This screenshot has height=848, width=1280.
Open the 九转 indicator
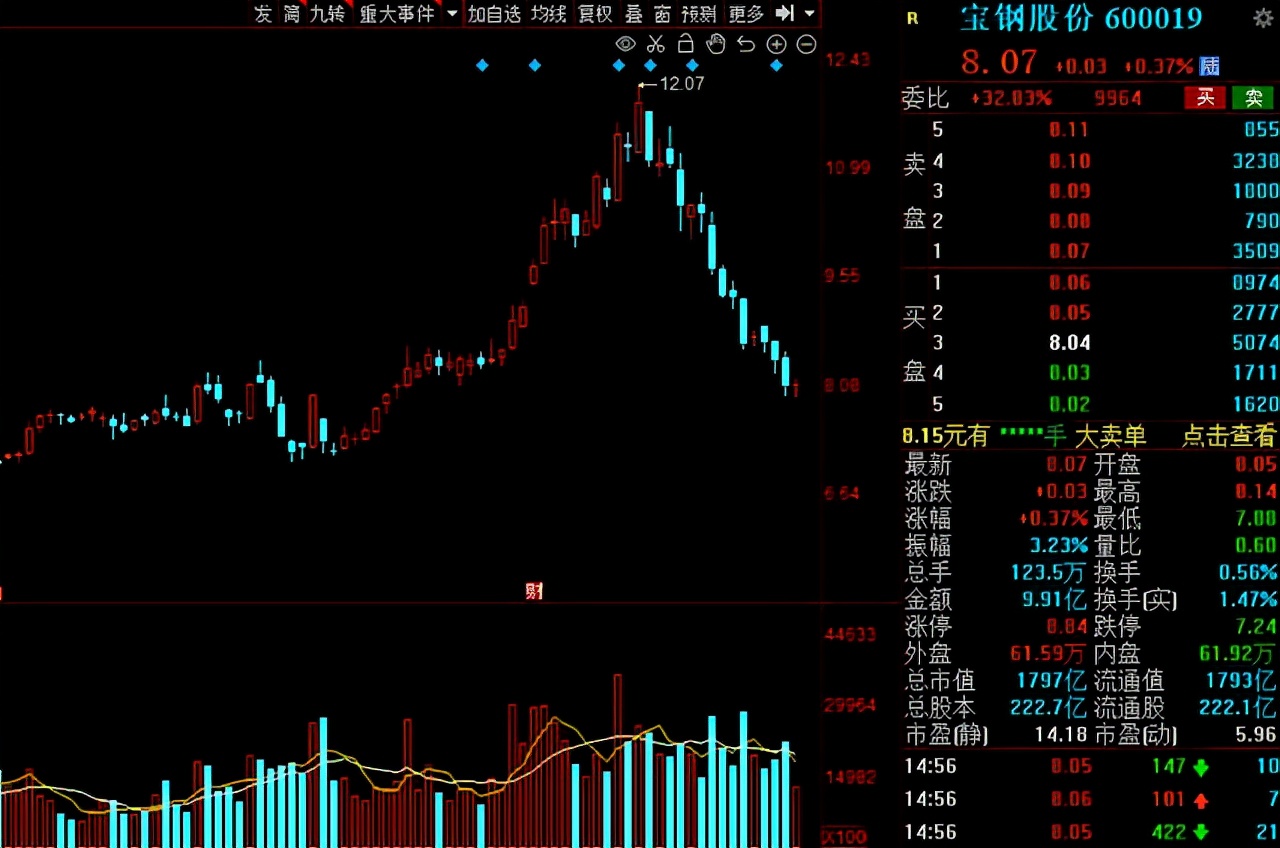328,14
